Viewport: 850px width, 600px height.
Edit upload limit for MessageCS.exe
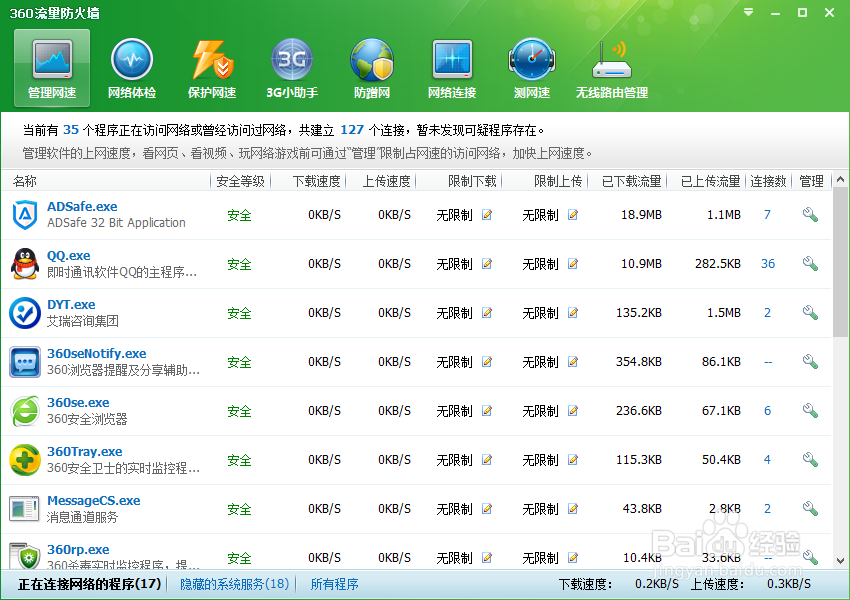(x=572, y=508)
